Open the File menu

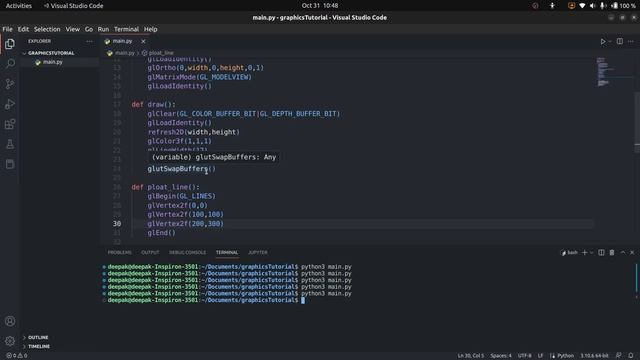point(7,29)
